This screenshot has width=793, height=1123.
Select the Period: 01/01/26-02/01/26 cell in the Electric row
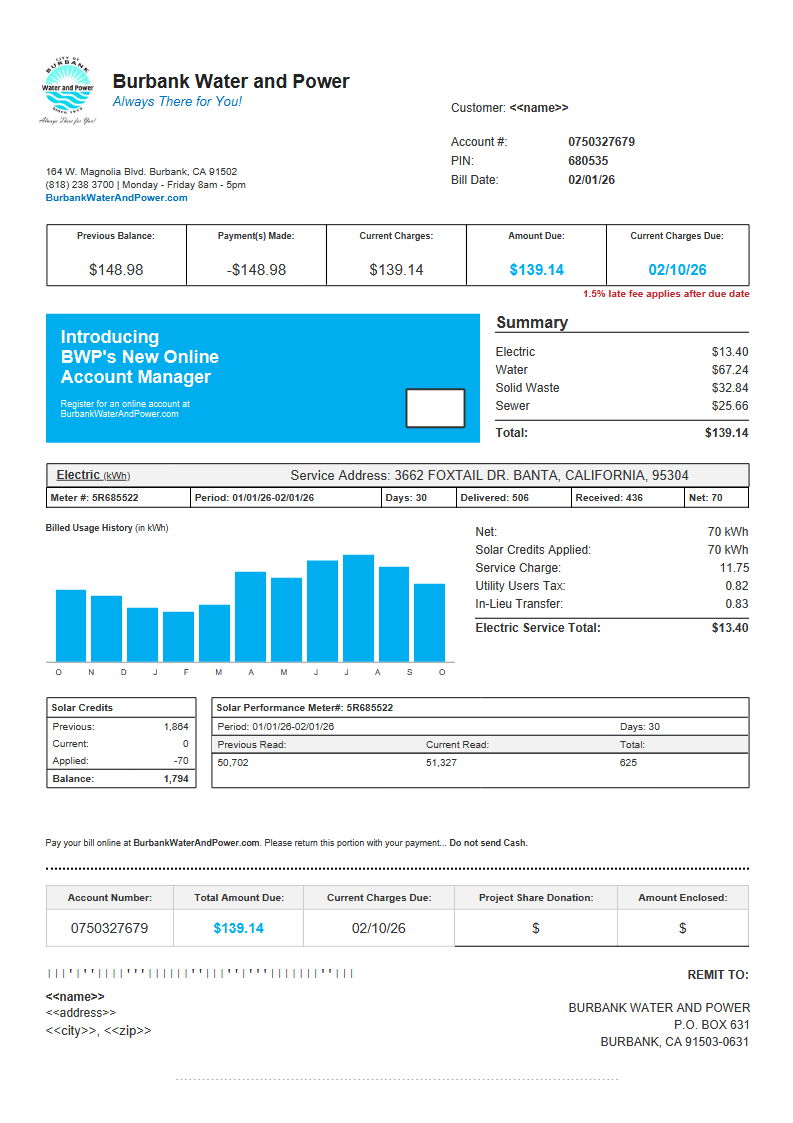[286, 498]
